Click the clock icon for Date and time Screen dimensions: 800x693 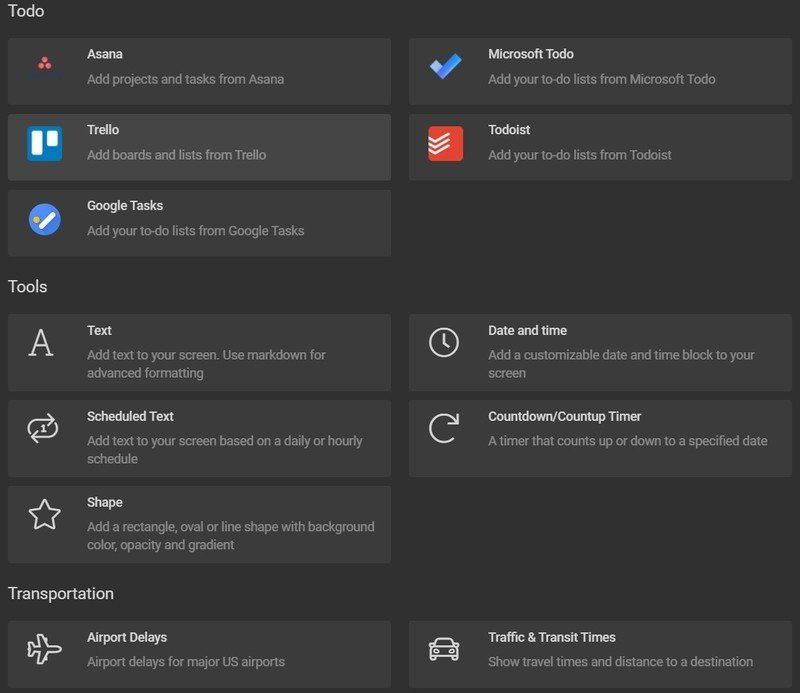[x=444, y=342]
